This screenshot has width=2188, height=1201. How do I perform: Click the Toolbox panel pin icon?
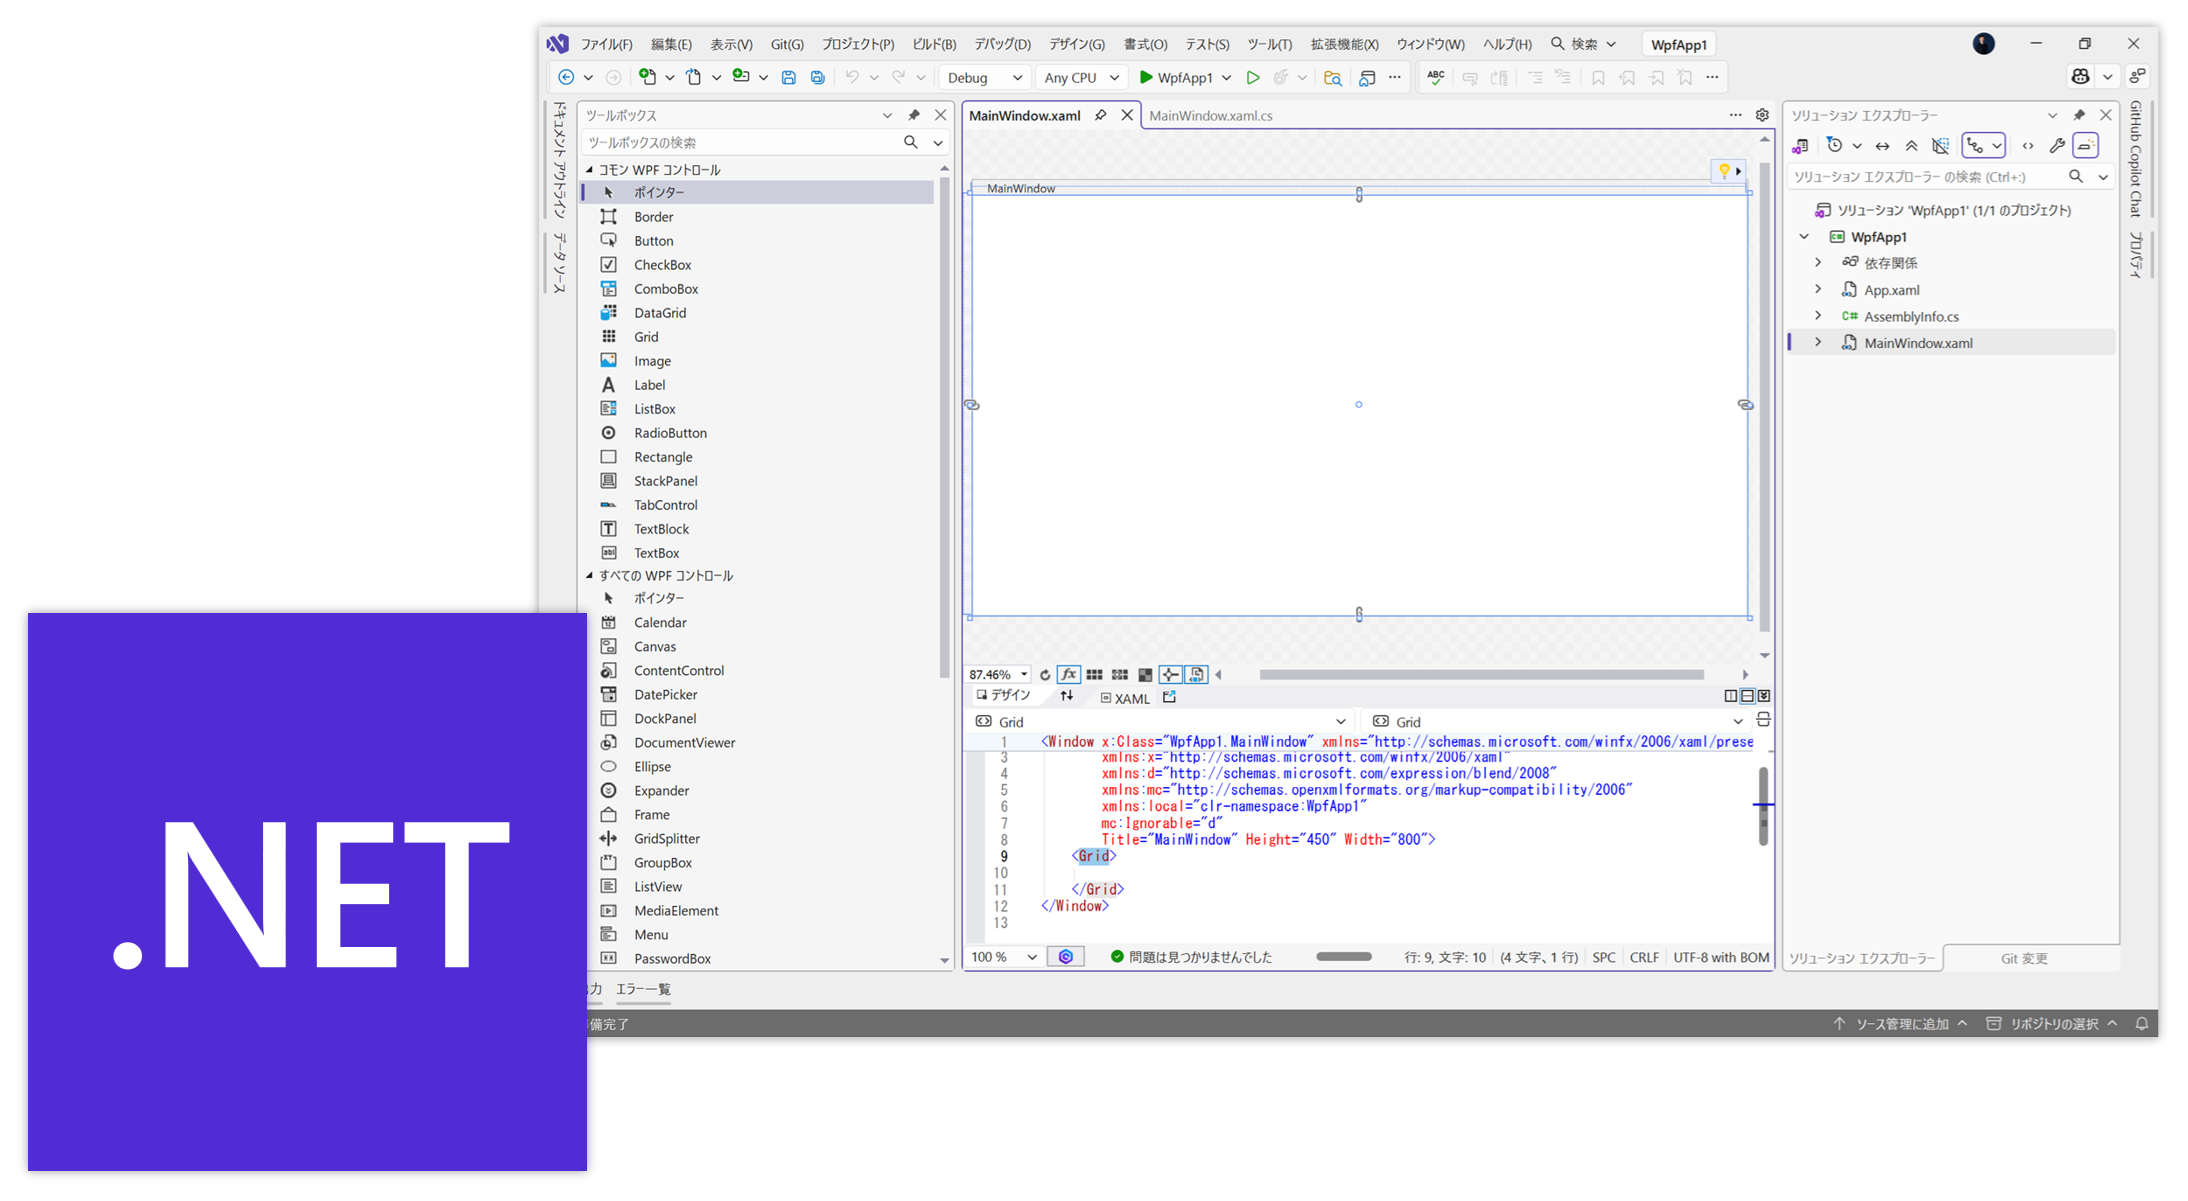coord(913,115)
